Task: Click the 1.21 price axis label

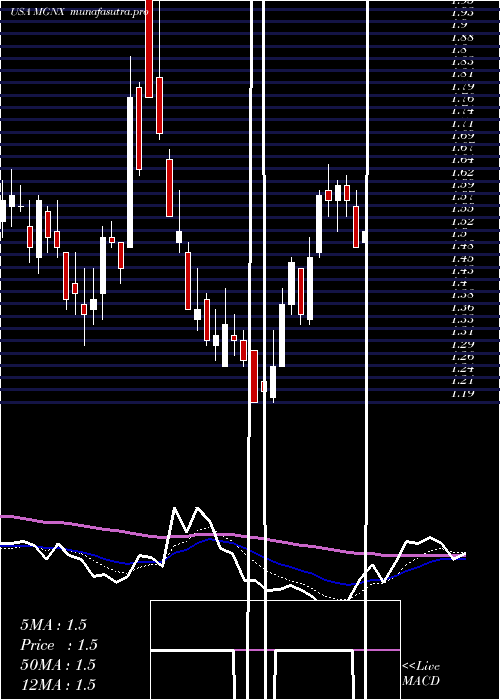Action: coord(462,381)
